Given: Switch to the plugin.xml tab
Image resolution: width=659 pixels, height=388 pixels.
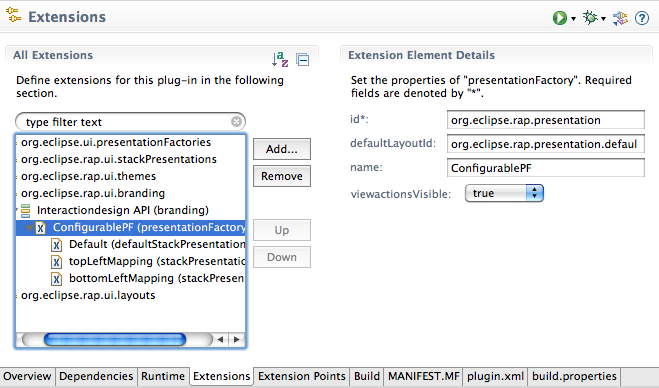Looking at the screenshot, I should tap(496, 376).
